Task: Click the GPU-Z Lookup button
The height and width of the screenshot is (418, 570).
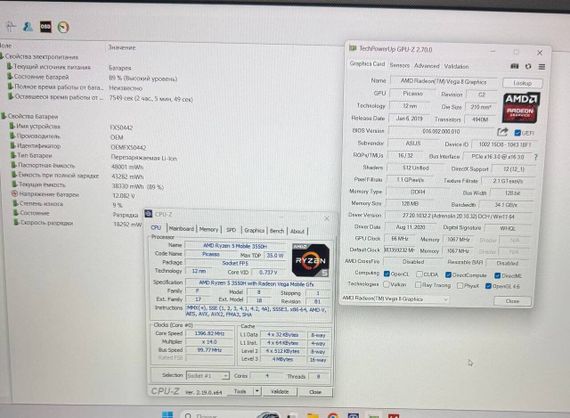Action: tap(522, 83)
